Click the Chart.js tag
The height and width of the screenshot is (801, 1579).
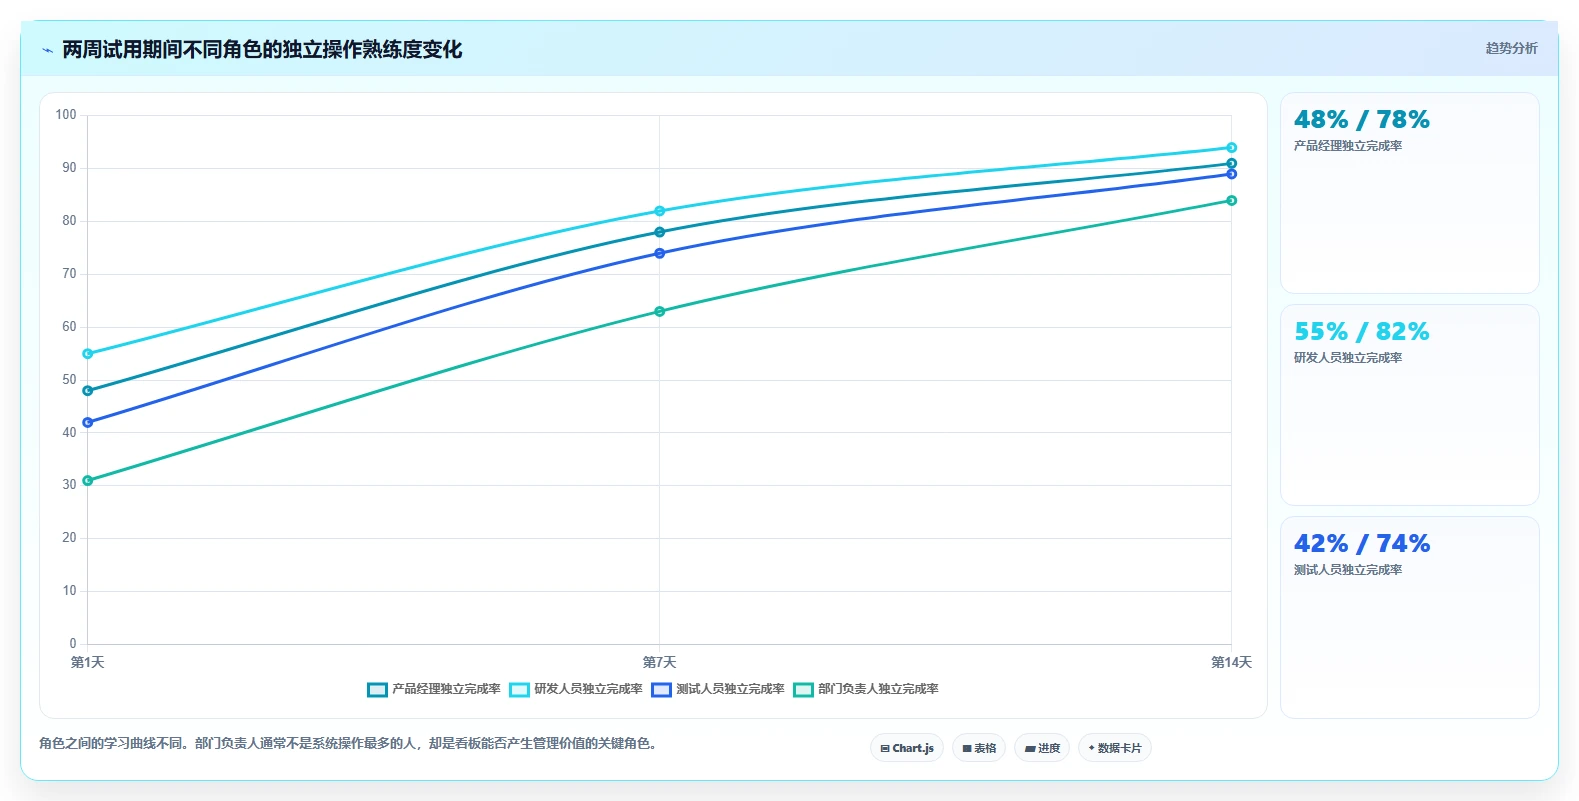point(907,748)
